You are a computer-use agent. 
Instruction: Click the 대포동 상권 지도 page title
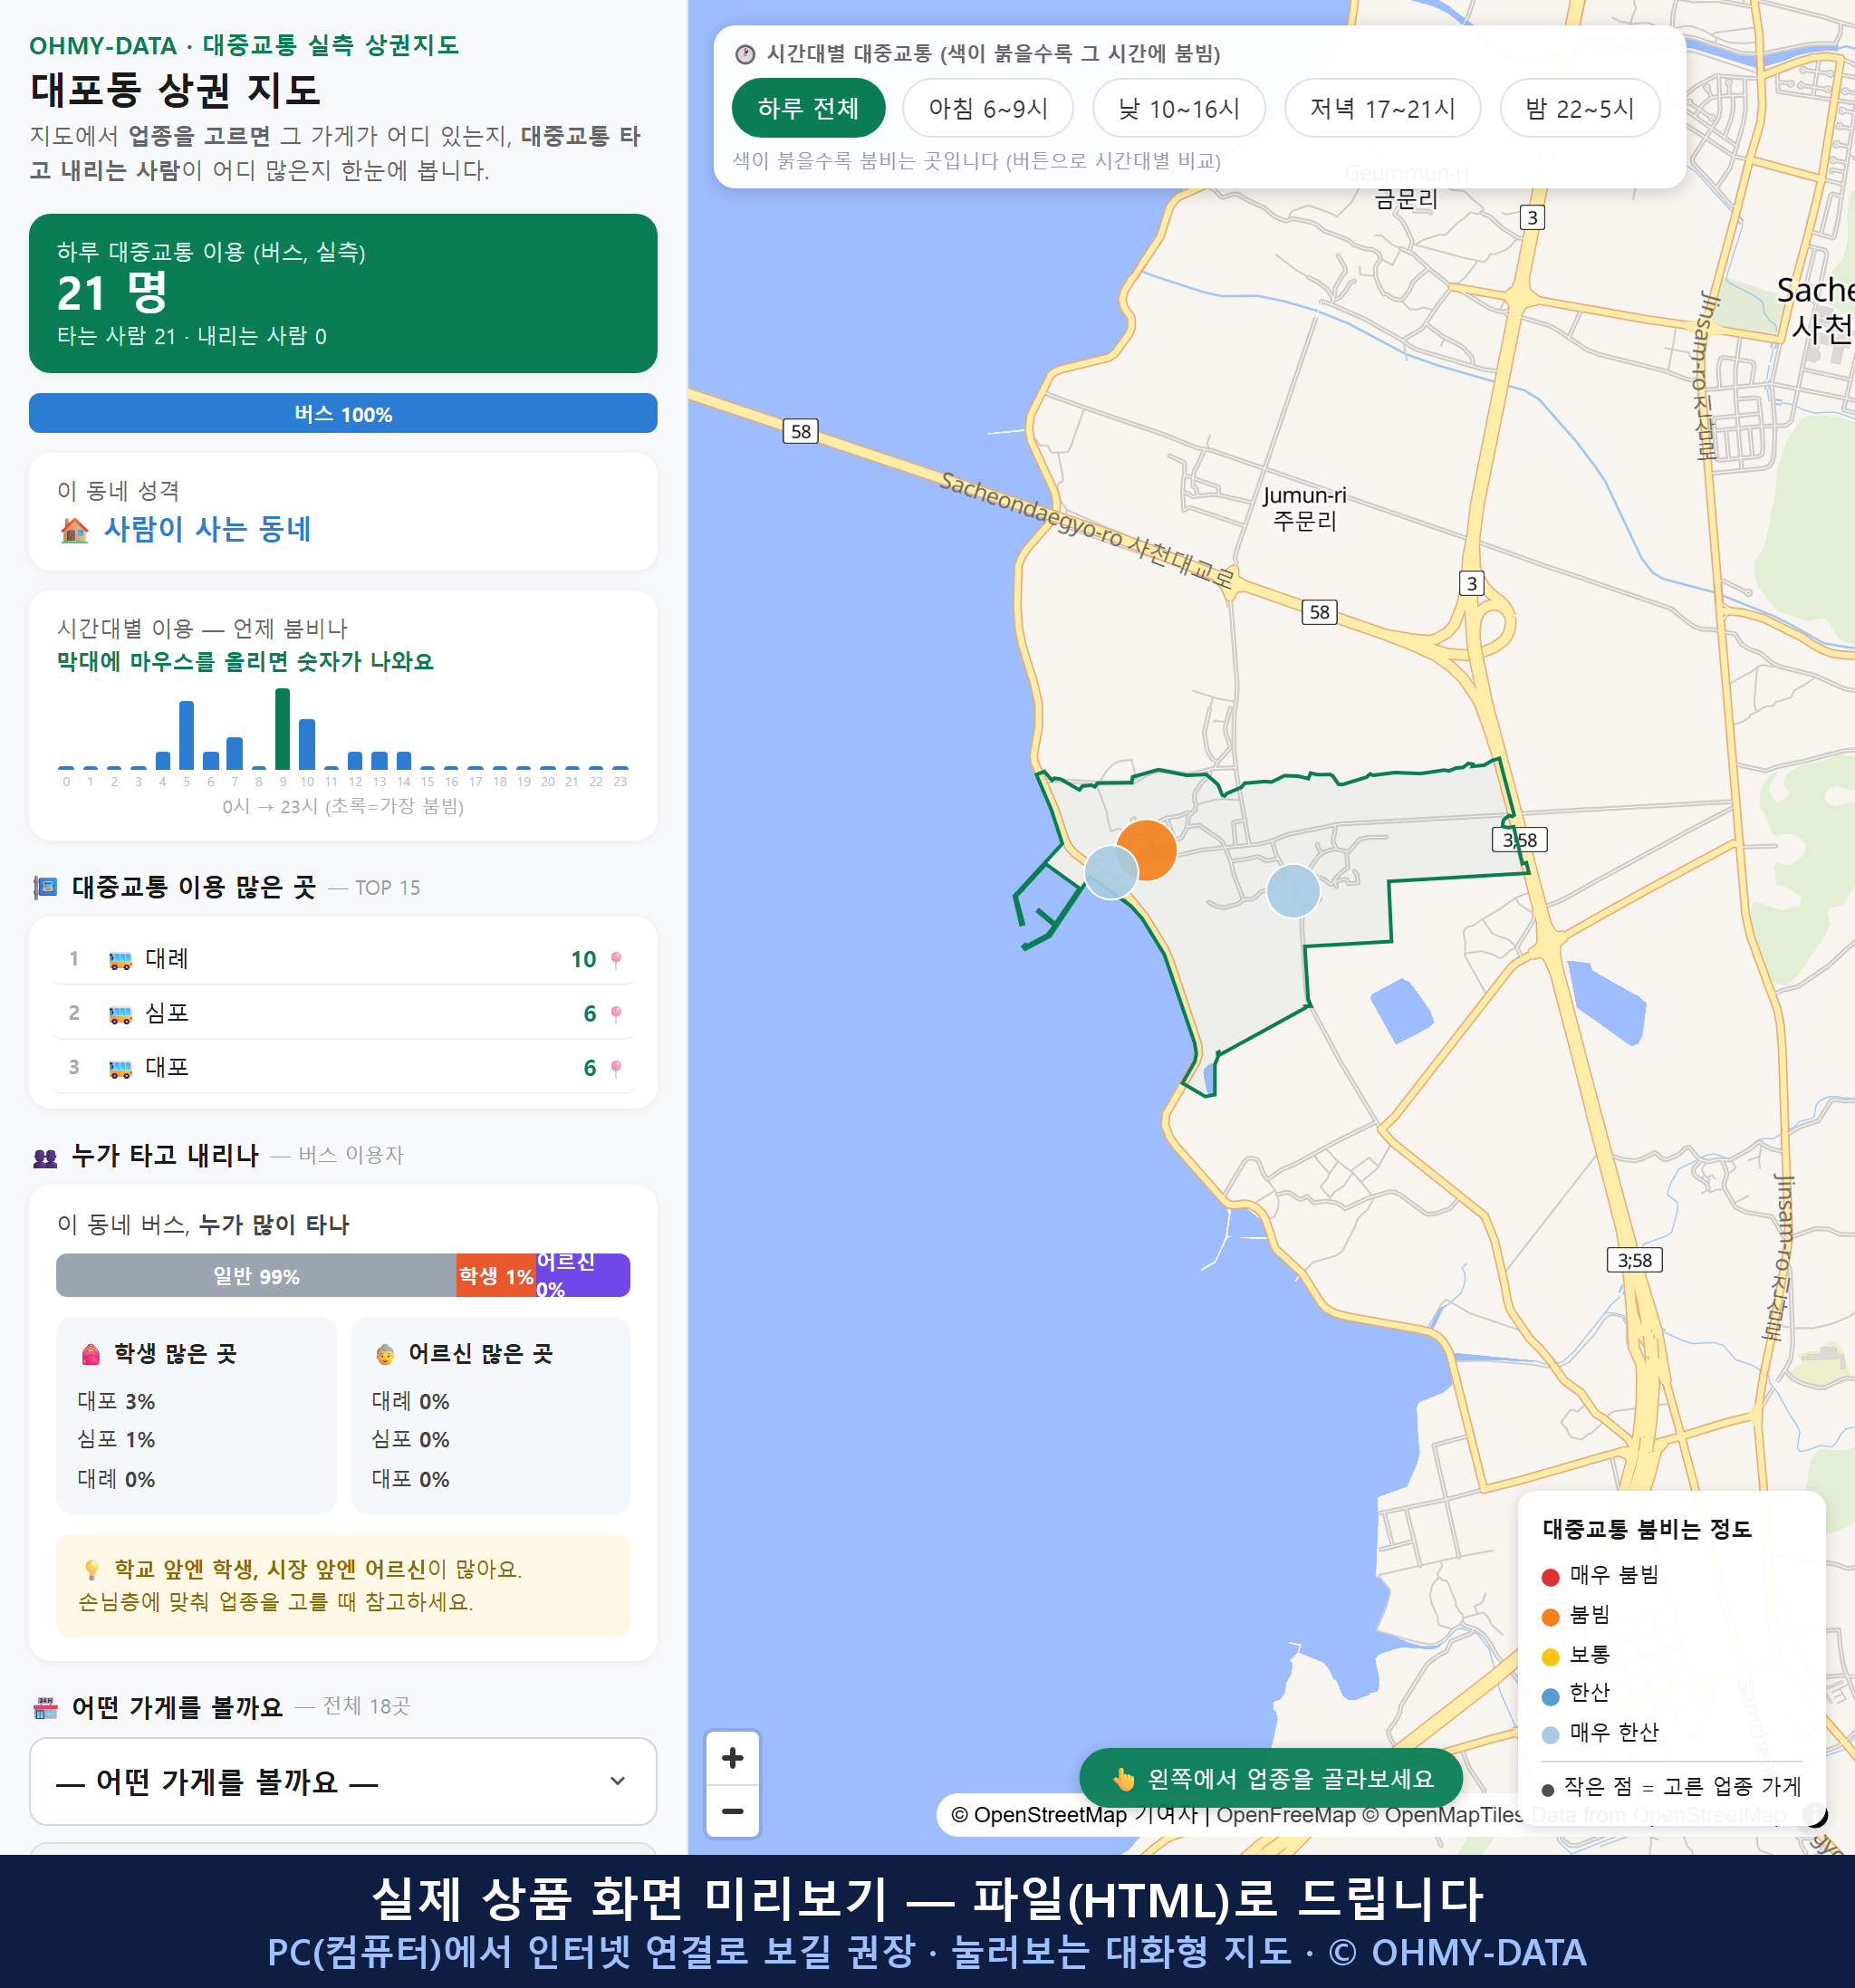click(175, 90)
